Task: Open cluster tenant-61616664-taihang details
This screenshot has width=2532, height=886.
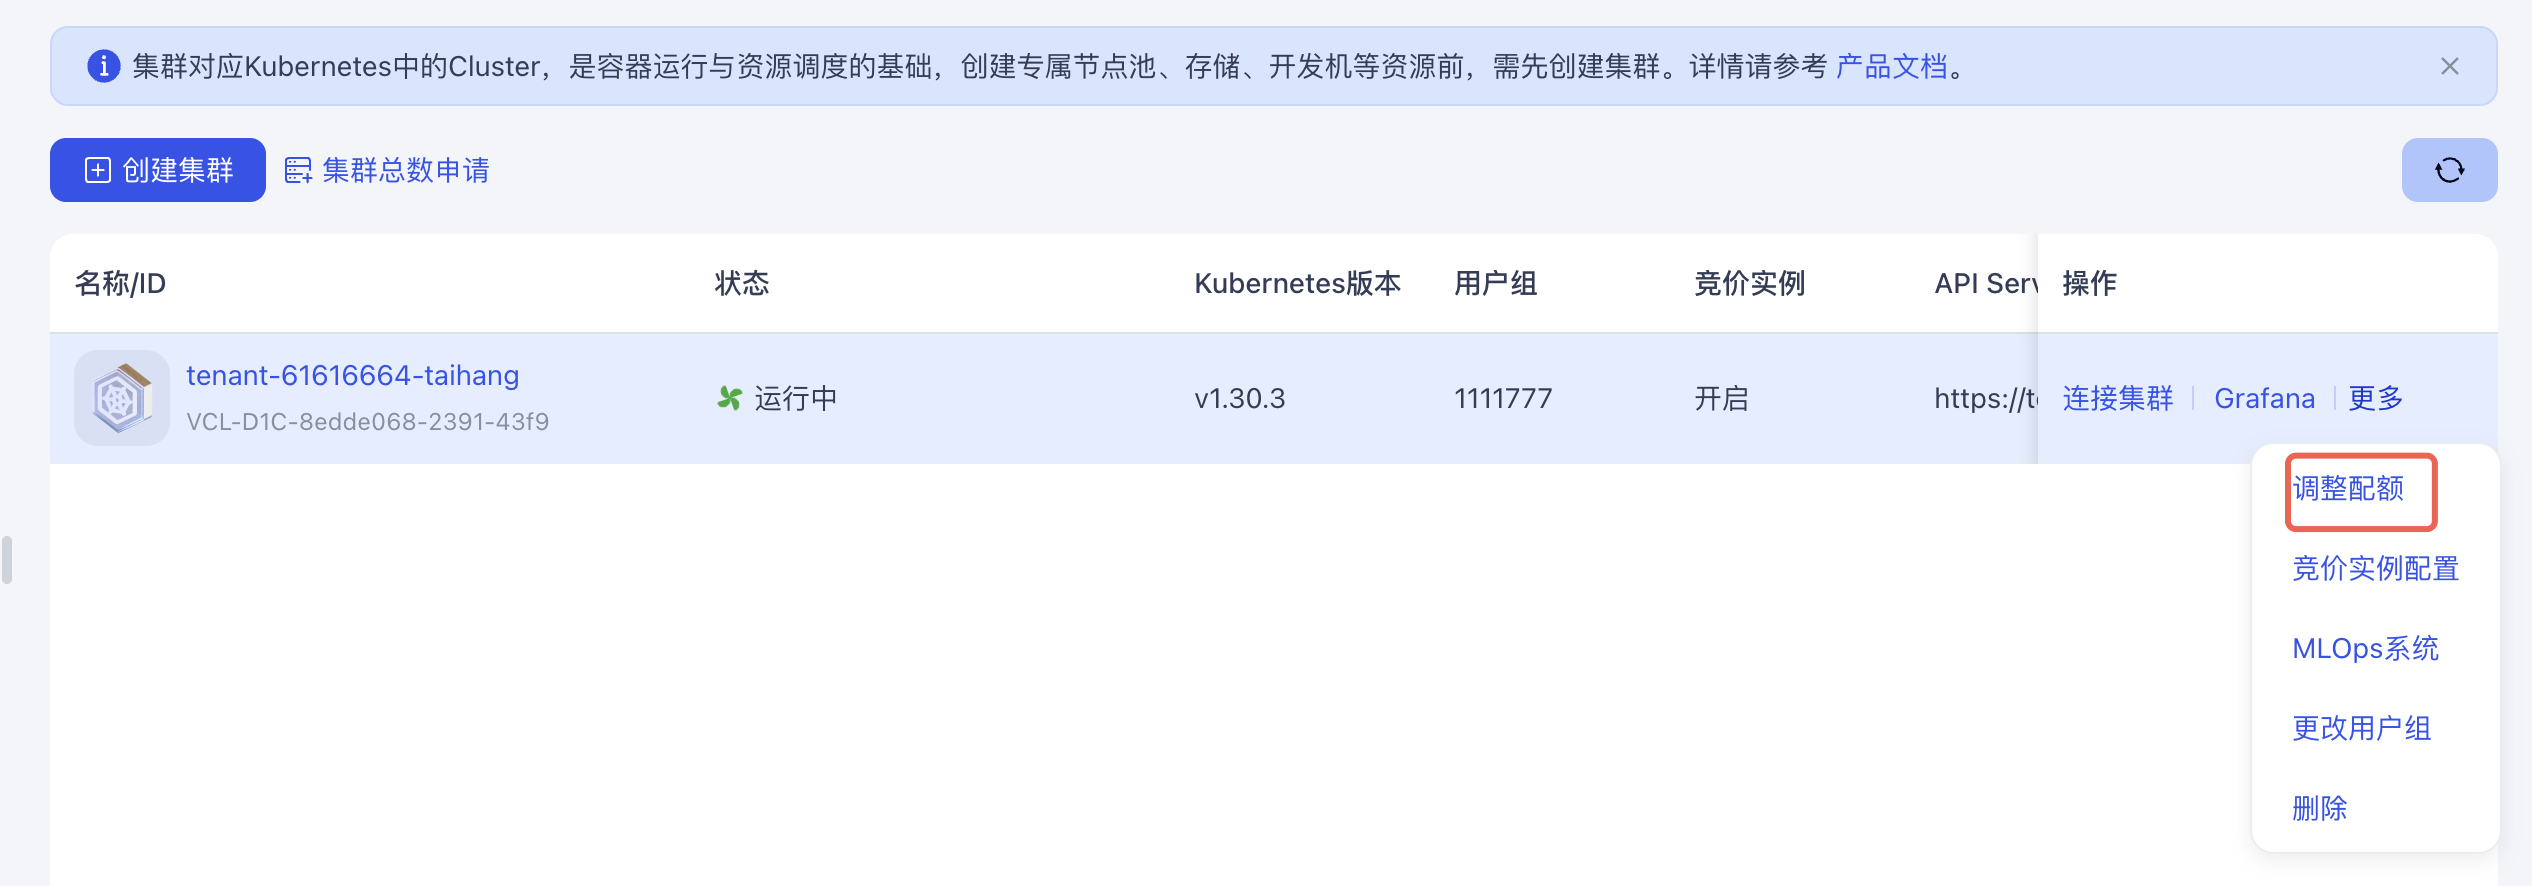Action: (x=352, y=376)
